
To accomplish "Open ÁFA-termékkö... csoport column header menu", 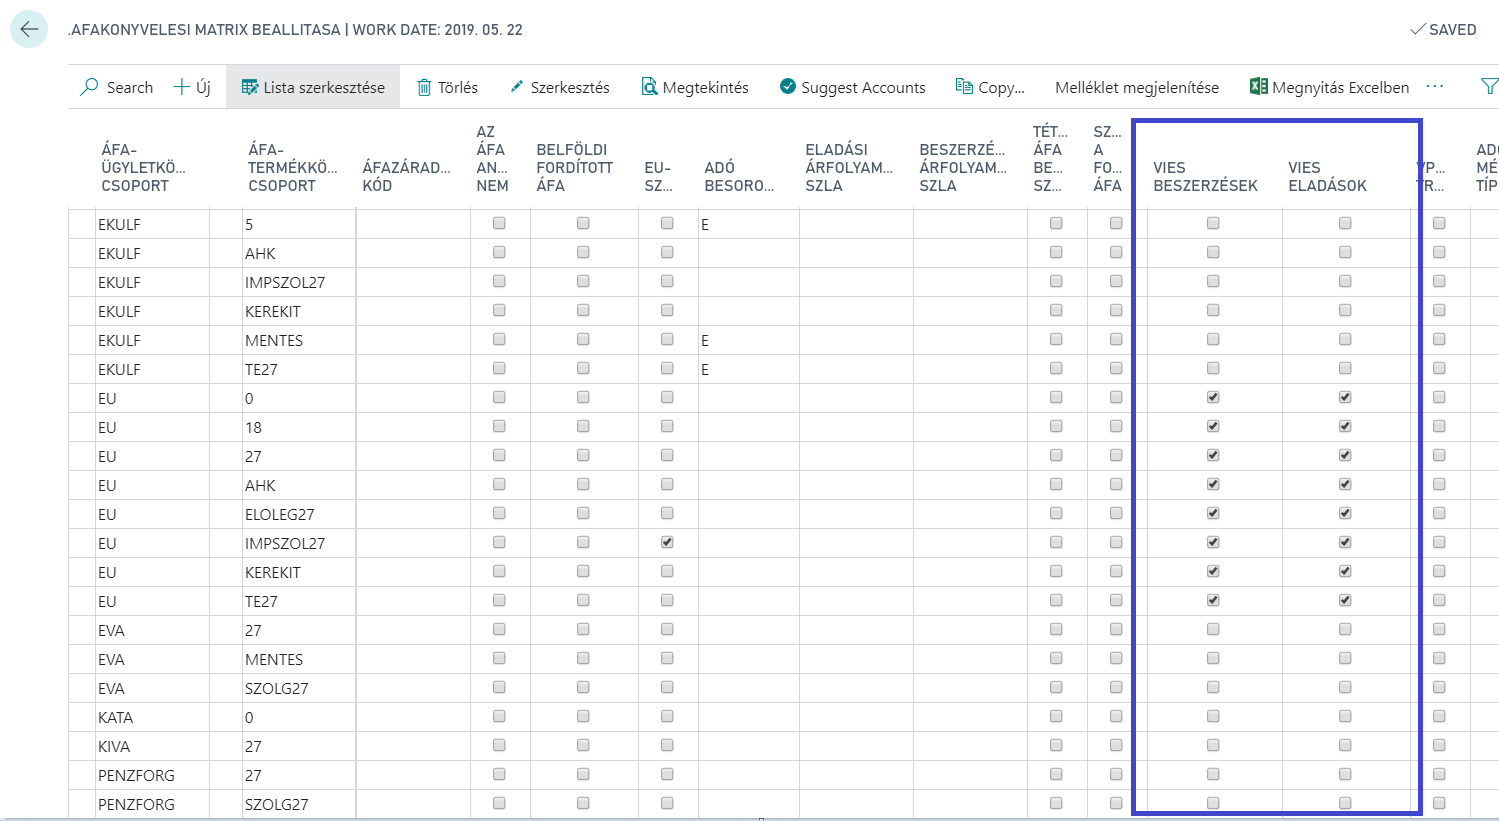I will point(292,167).
